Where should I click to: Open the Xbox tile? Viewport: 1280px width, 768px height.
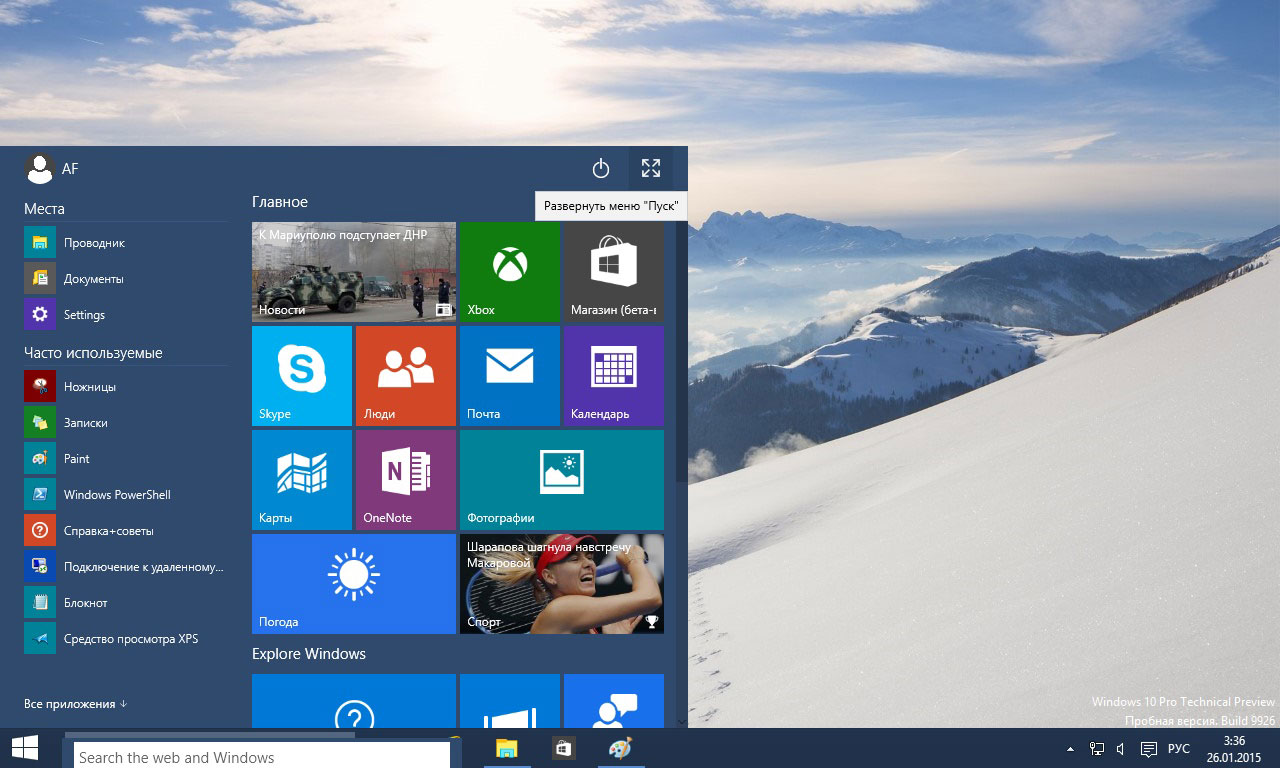coord(509,272)
